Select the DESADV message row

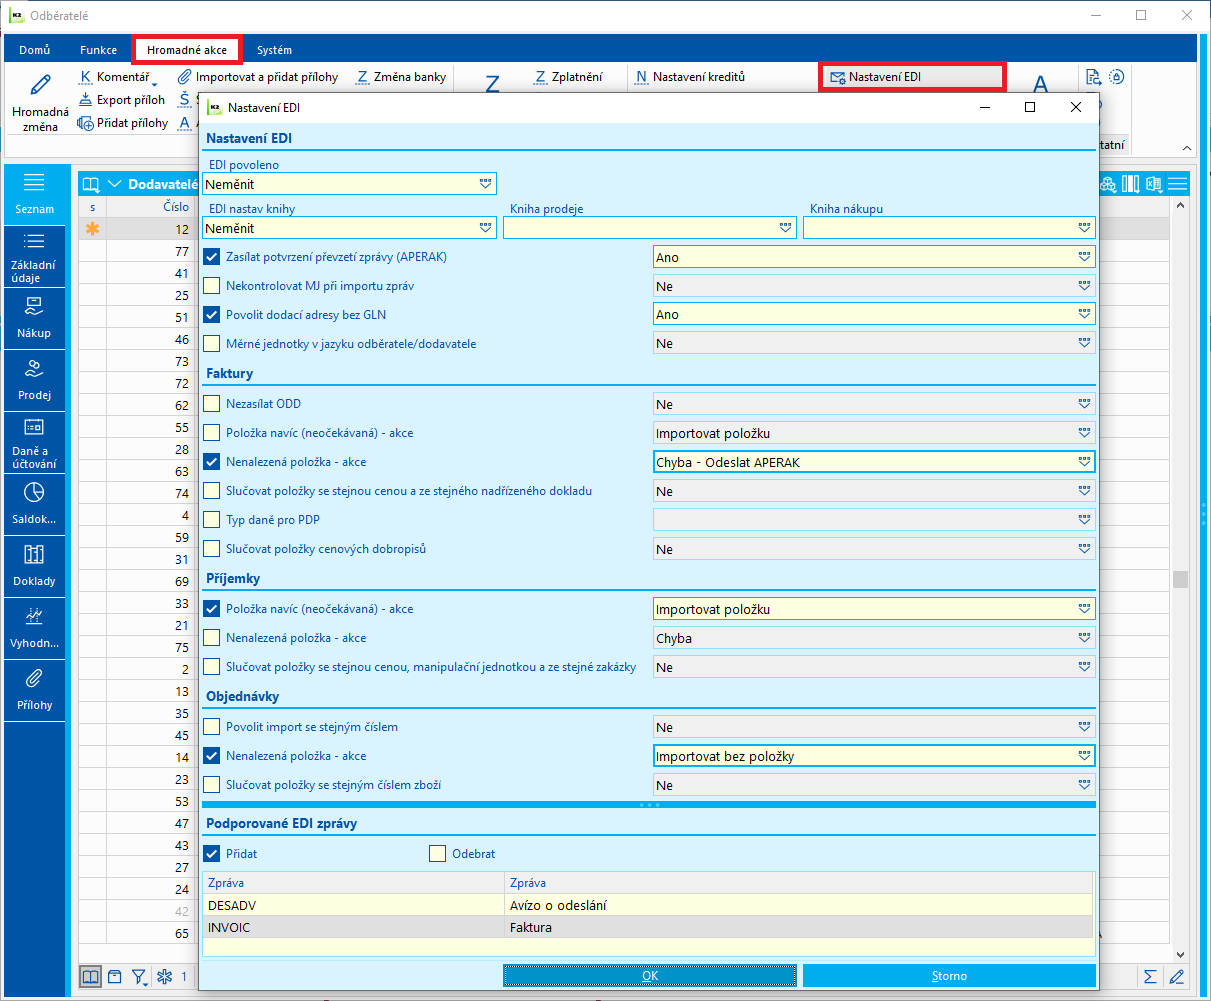648,905
